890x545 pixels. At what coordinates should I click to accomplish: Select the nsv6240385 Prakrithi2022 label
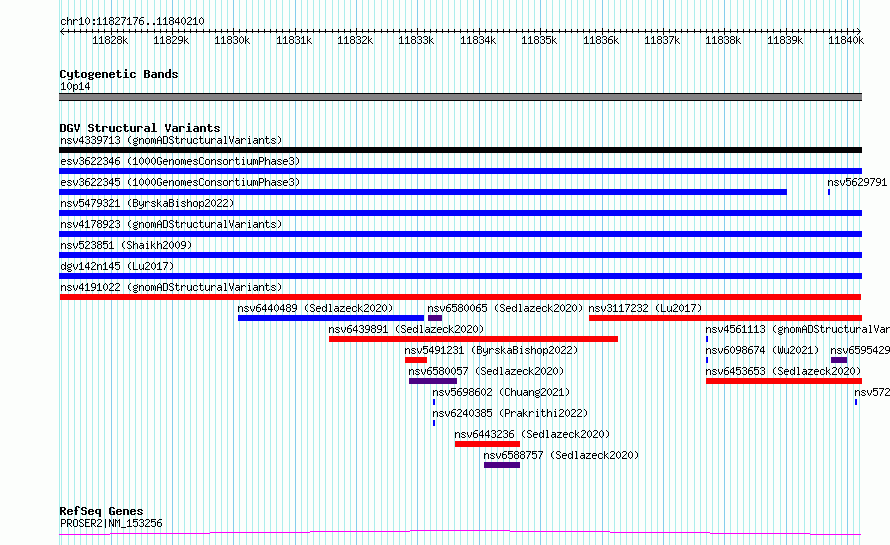(510, 413)
